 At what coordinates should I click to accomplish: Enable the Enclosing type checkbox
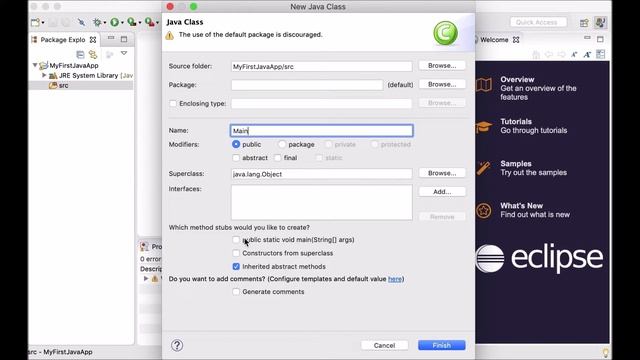pyautogui.click(x=173, y=104)
